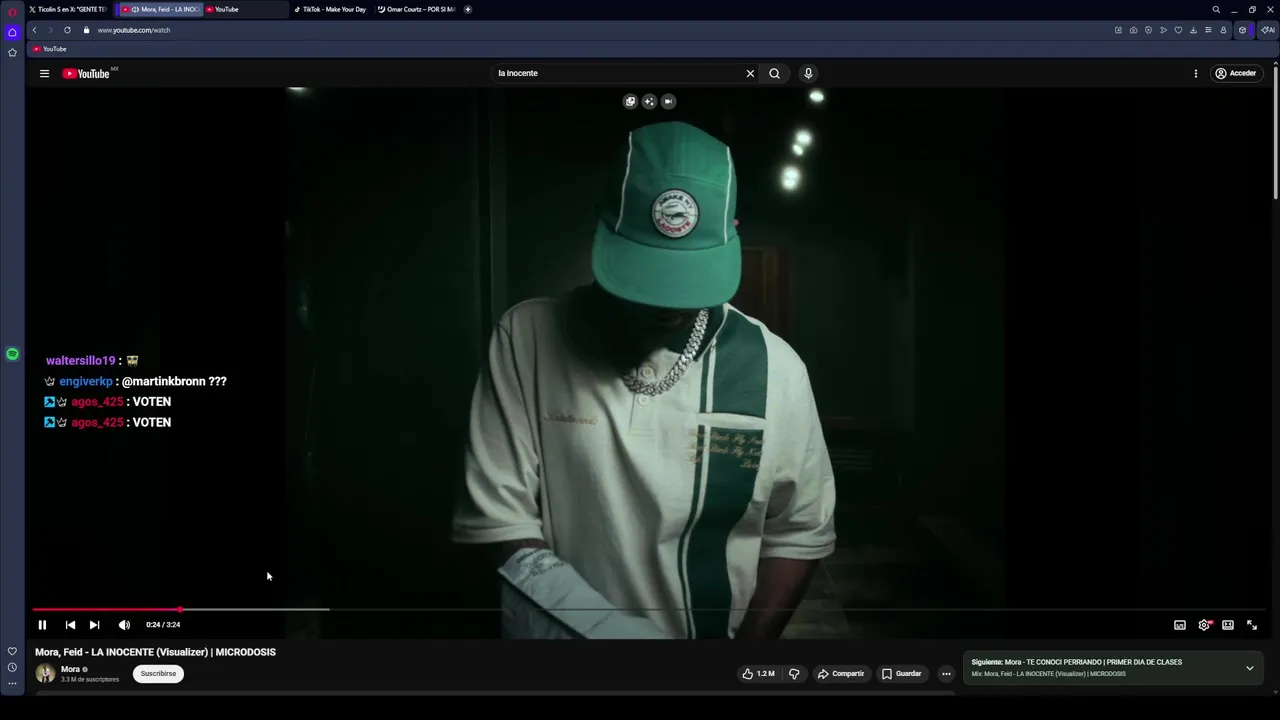Go back in browser history
The width and height of the screenshot is (1280, 720).
(x=34, y=30)
